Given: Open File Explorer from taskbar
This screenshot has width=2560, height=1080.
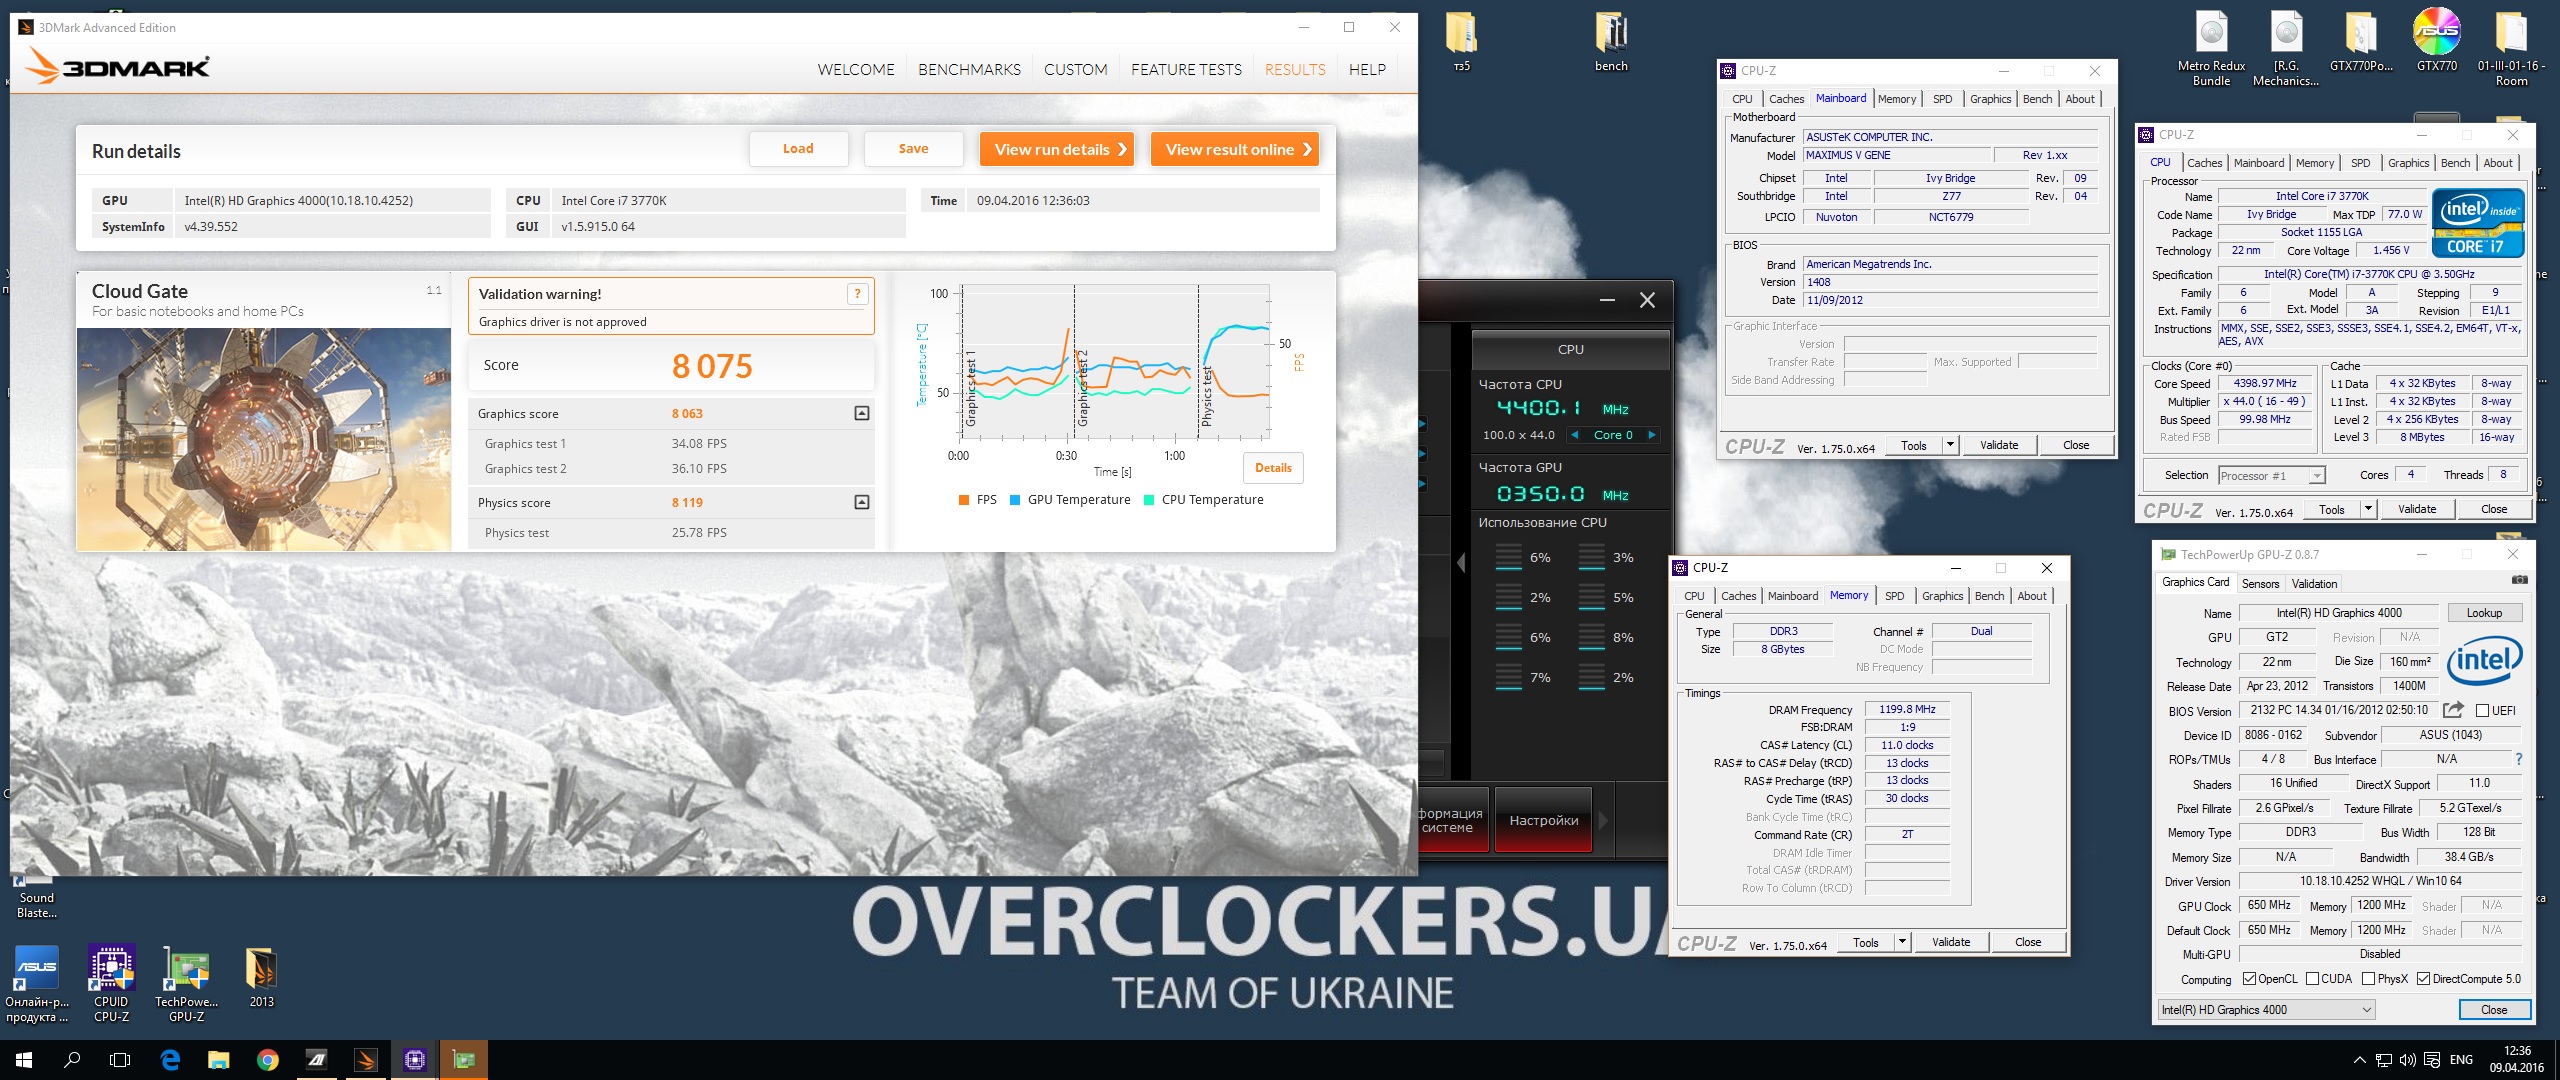Looking at the screenshot, I should (219, 1060).
